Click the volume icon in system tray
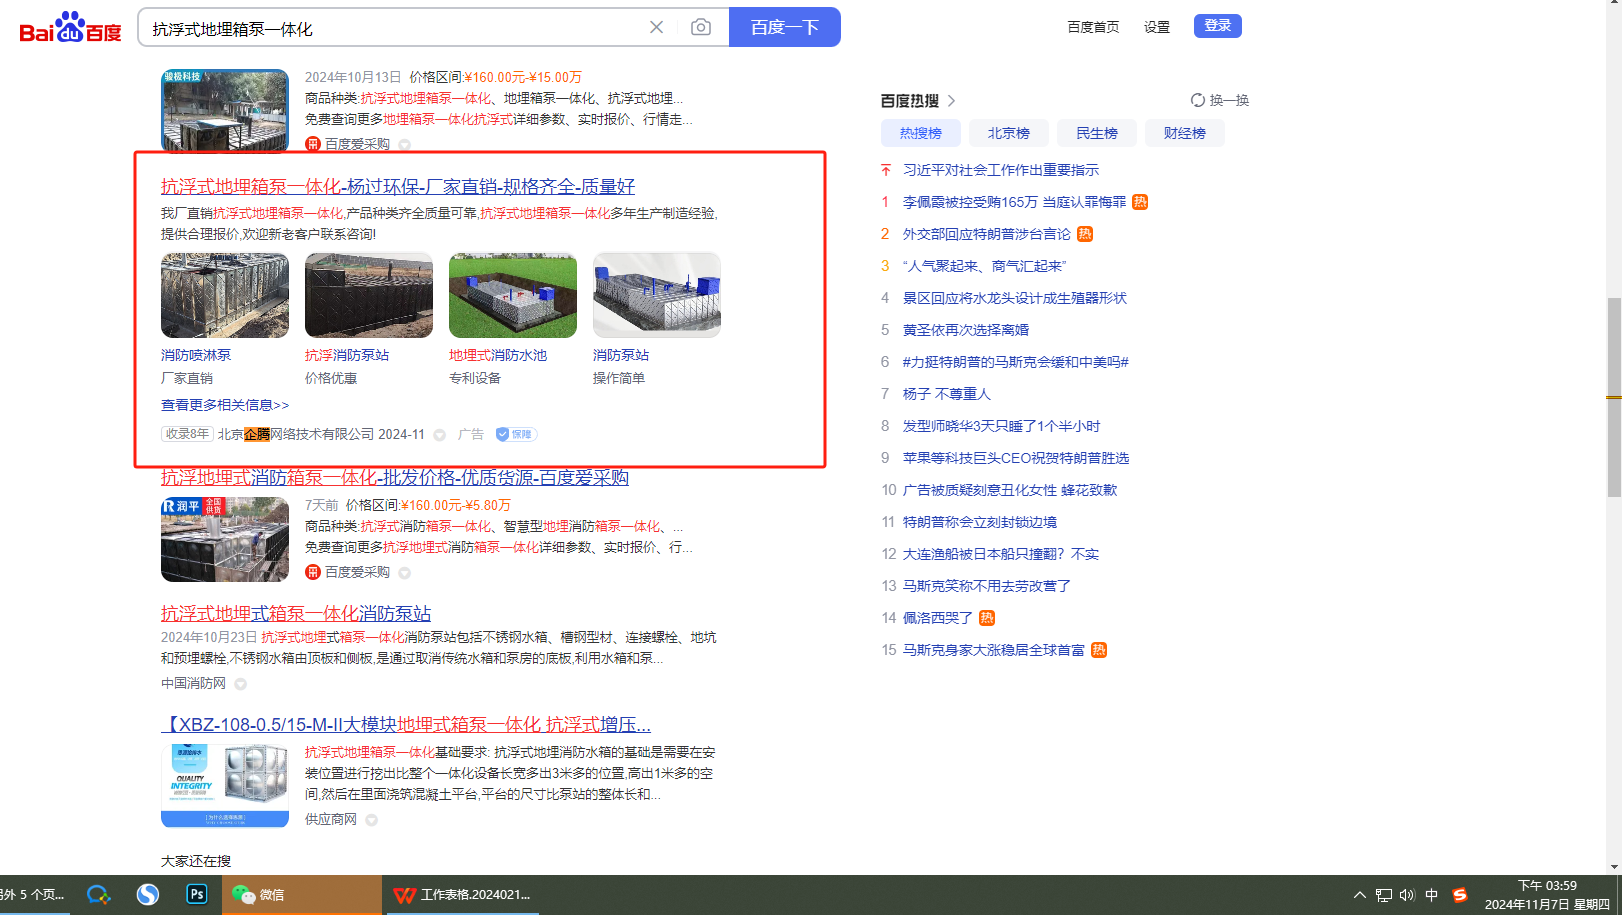Image resolution: width=1622 pixels, height=915 pixels. pos(1407,895)
